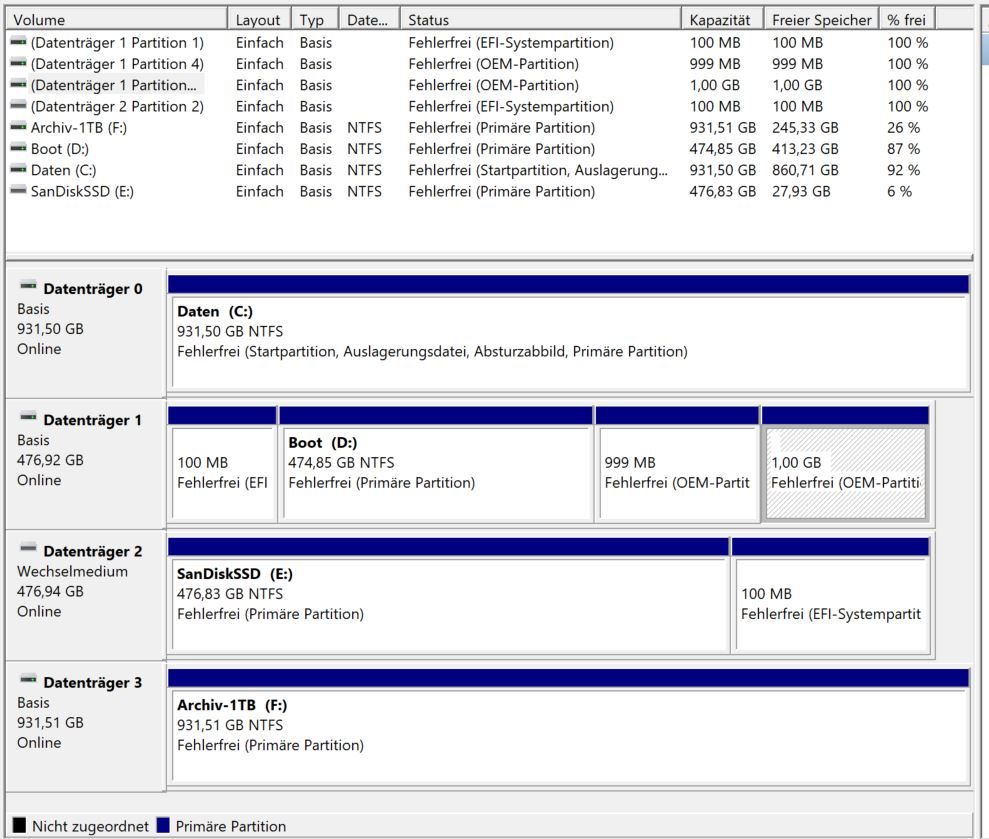Click the disk icon next to Datenträger 2
This screenshot has width=989, height=839.
click(x=28, y=551)
